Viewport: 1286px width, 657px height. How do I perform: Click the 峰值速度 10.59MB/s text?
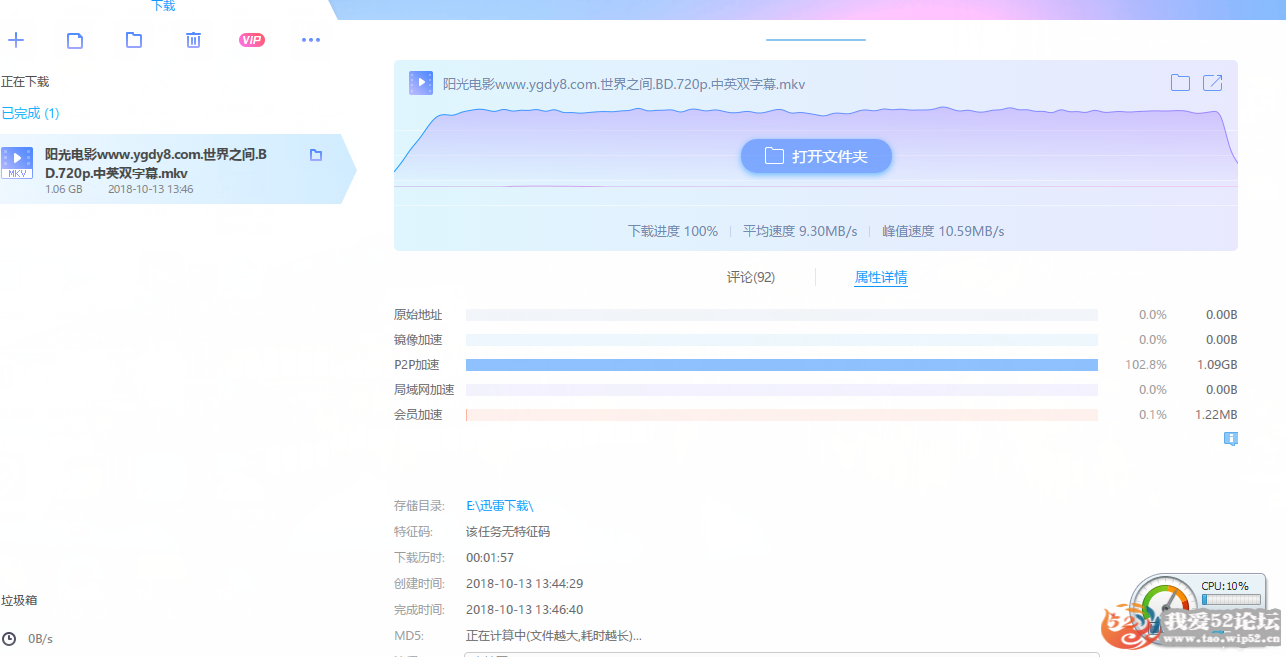click(943, 231)
